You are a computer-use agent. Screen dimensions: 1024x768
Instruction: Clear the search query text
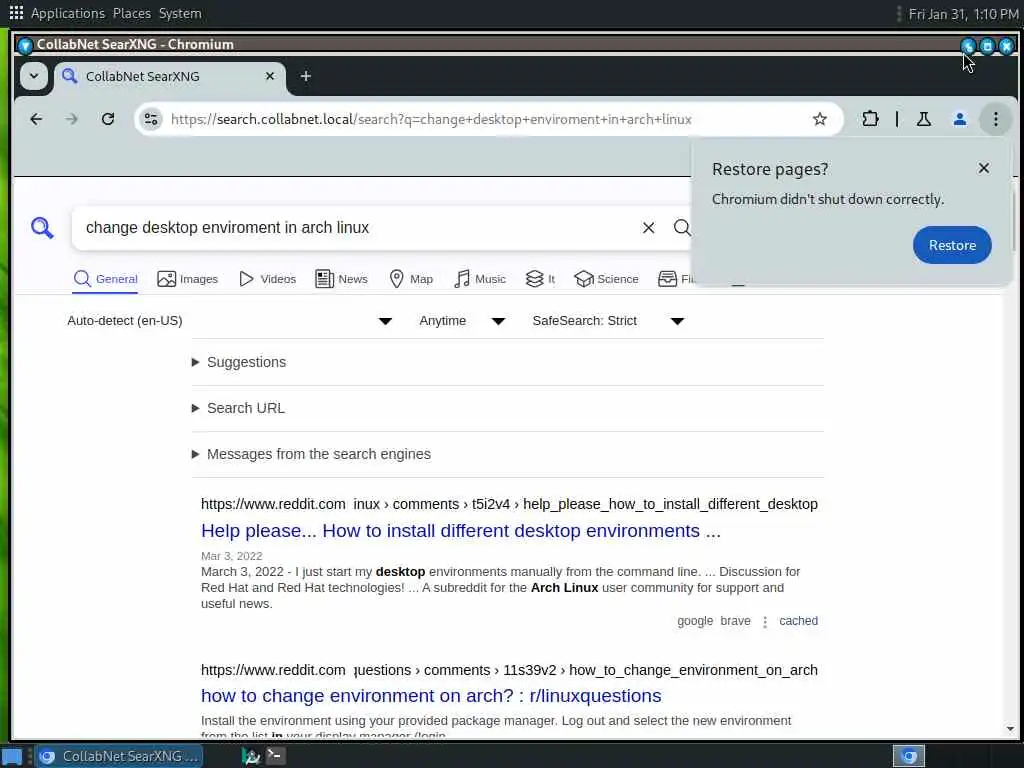point(648,227)
